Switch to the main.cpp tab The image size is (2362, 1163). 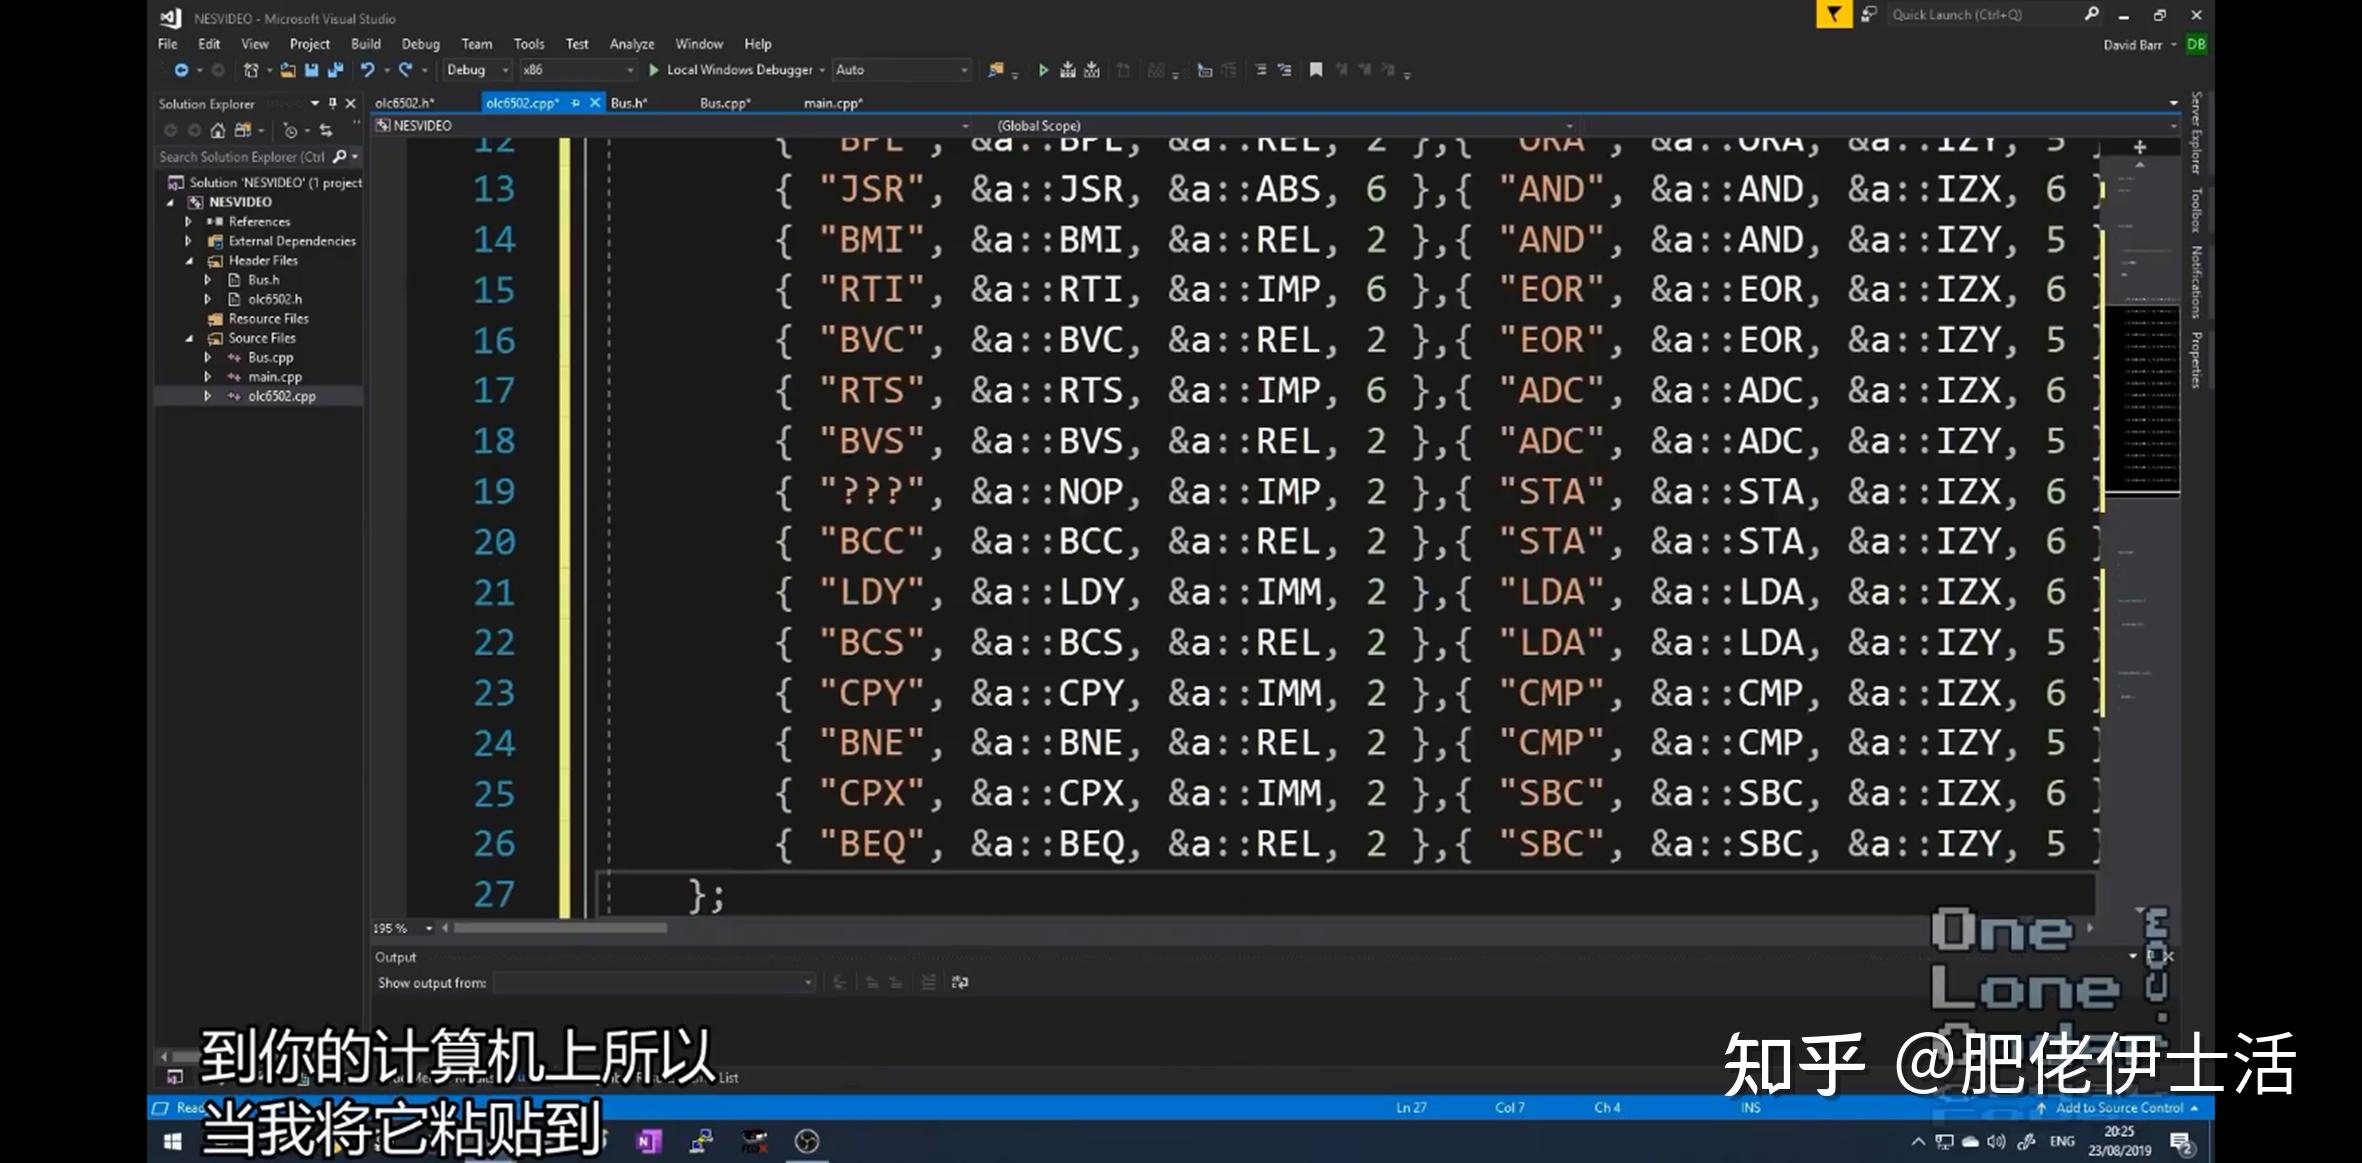click(833, 103)
